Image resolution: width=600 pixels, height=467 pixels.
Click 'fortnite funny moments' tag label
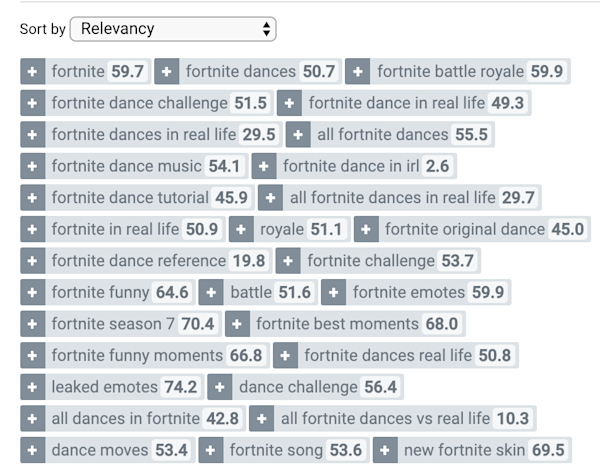137,355
